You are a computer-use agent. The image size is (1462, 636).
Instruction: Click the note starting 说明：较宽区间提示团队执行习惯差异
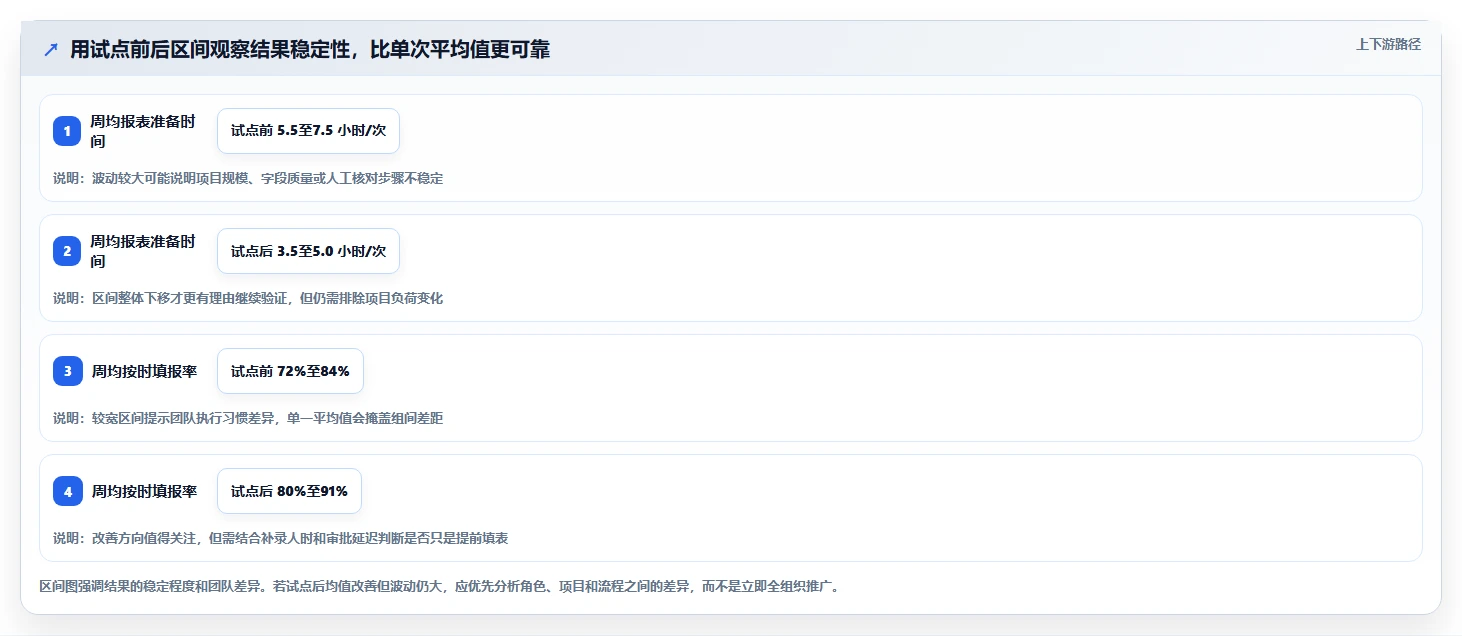(x=248, y=418)
